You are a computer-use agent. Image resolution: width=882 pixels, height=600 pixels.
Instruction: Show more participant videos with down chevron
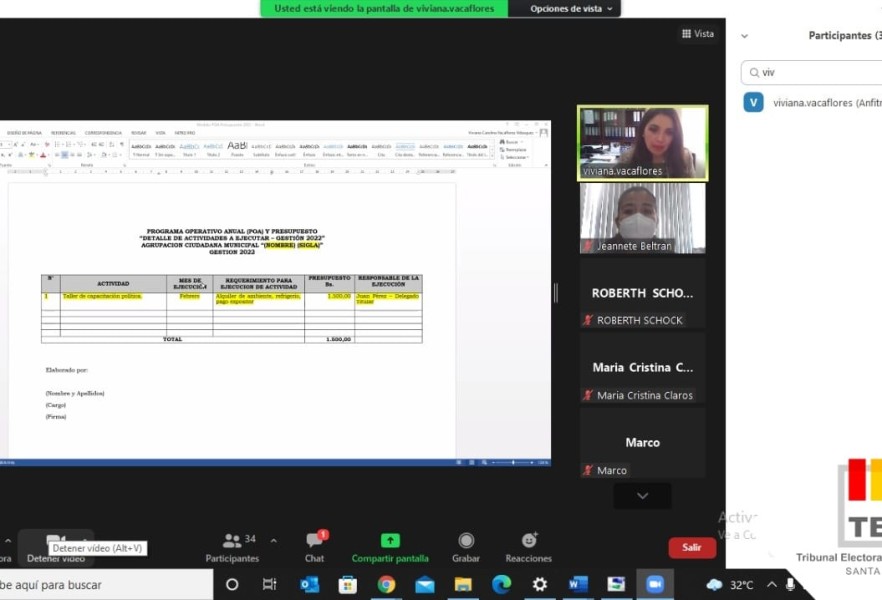click(642, 496)
